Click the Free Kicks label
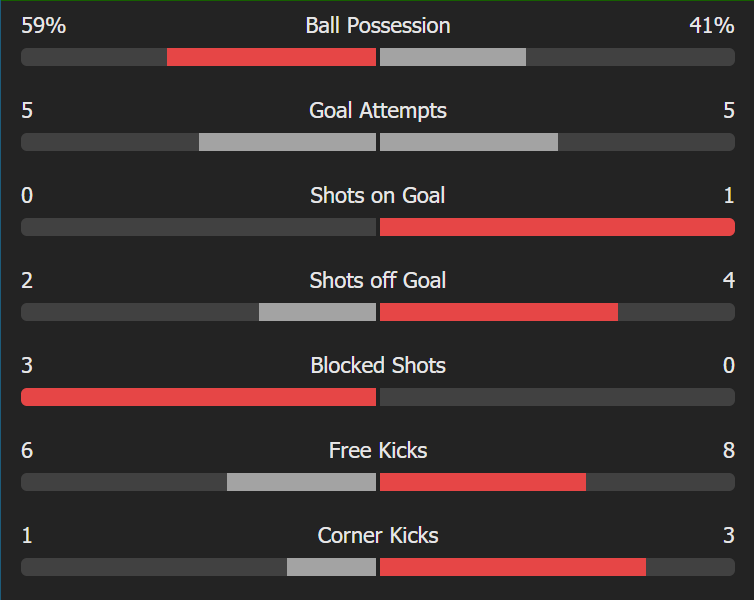The image size is (754, 600). pos(377,451)
